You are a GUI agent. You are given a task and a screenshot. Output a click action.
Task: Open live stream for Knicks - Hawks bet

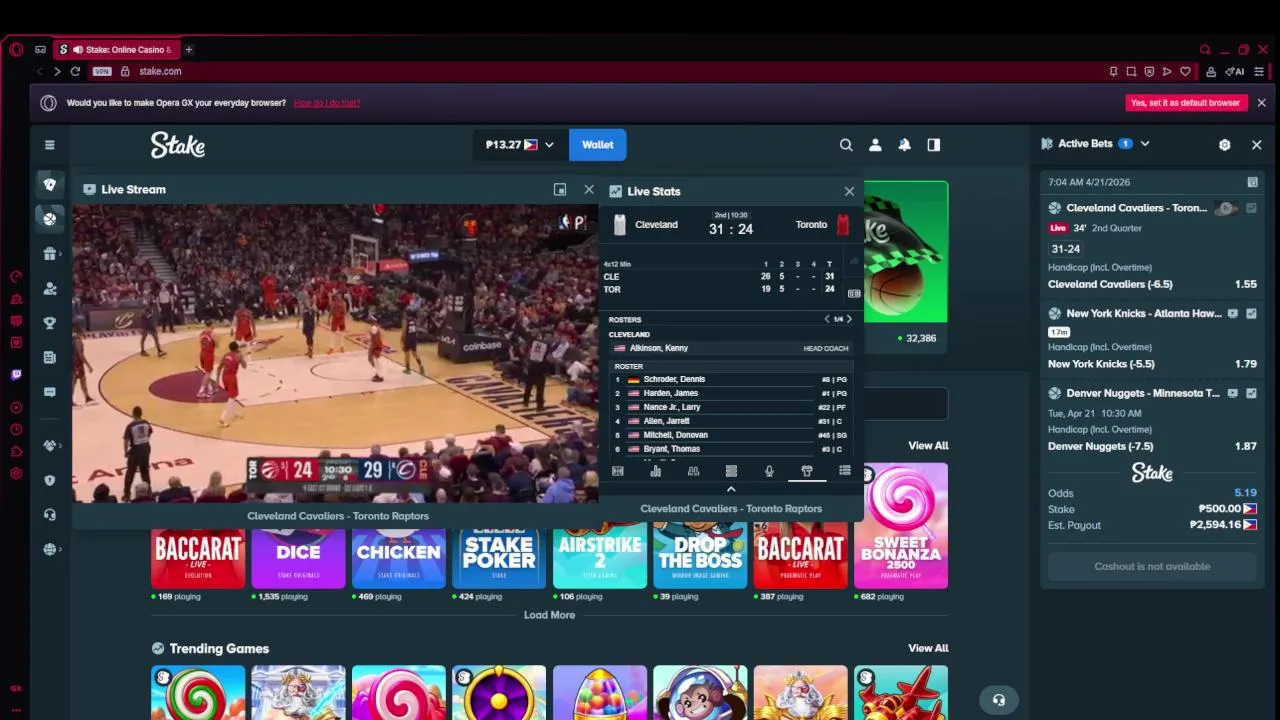click(x=1233, y=313)
